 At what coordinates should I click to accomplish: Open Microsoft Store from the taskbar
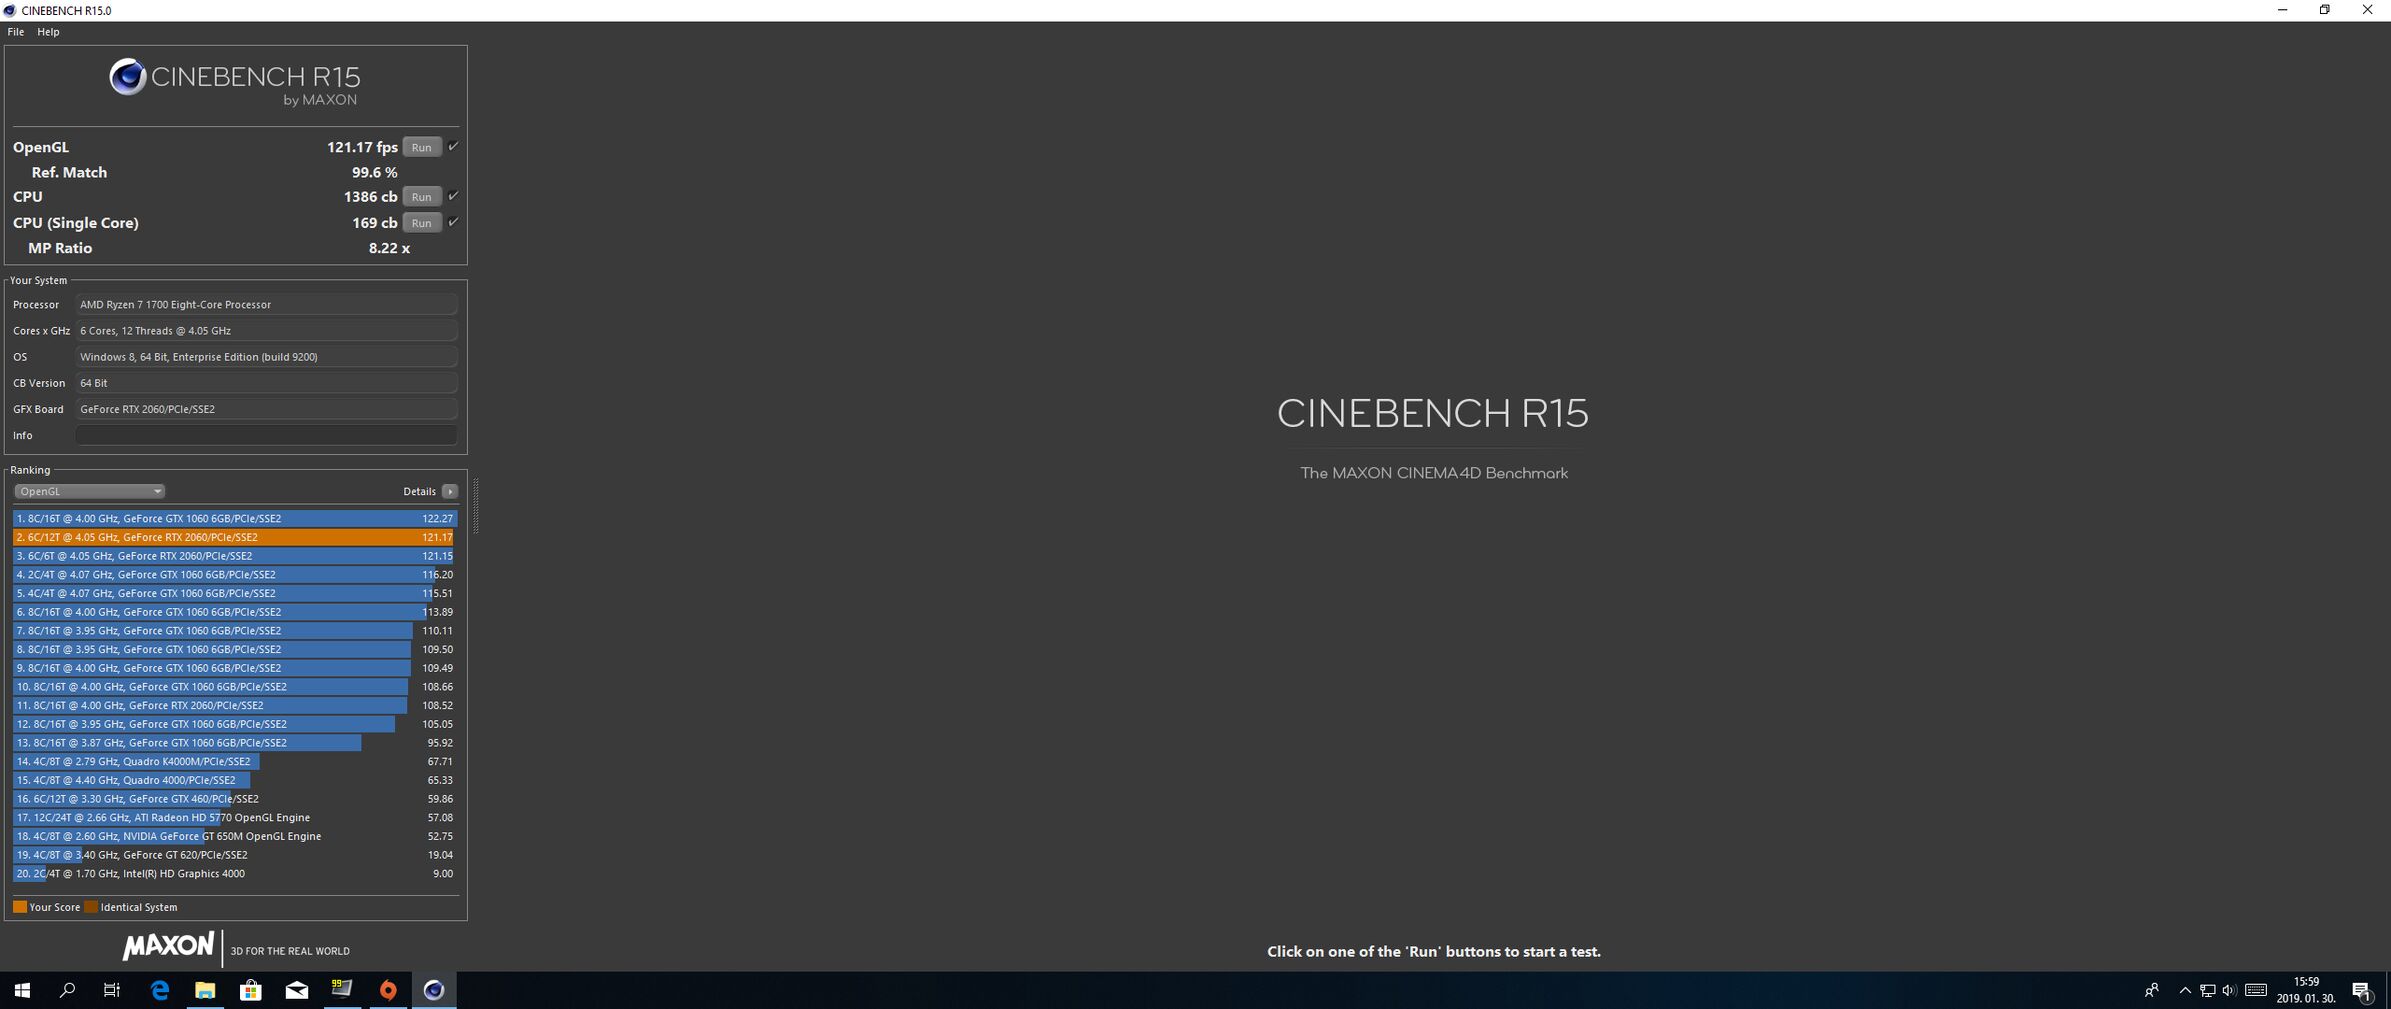[x=251, y=990]
